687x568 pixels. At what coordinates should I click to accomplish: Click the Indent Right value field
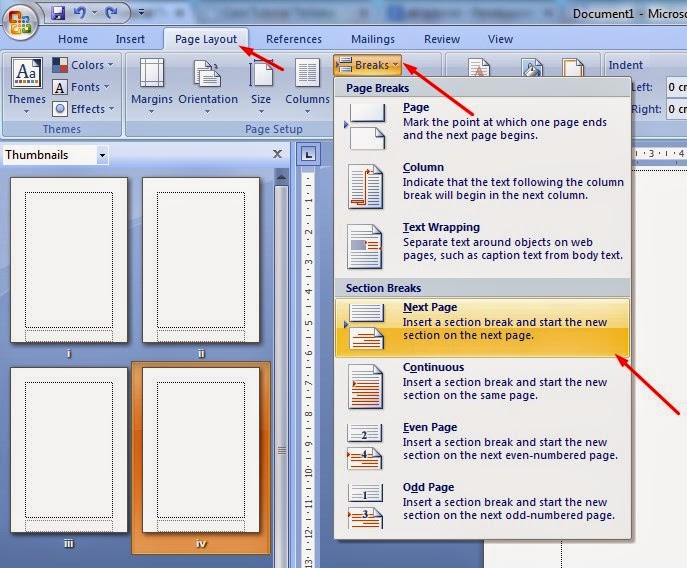pos(676,109)
